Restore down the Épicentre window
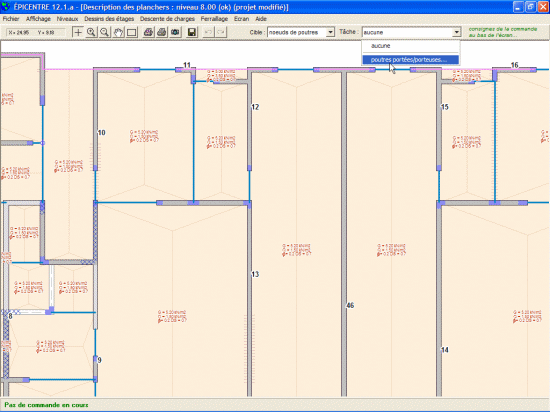Screen dimensions: 550x412 point(531,7)
